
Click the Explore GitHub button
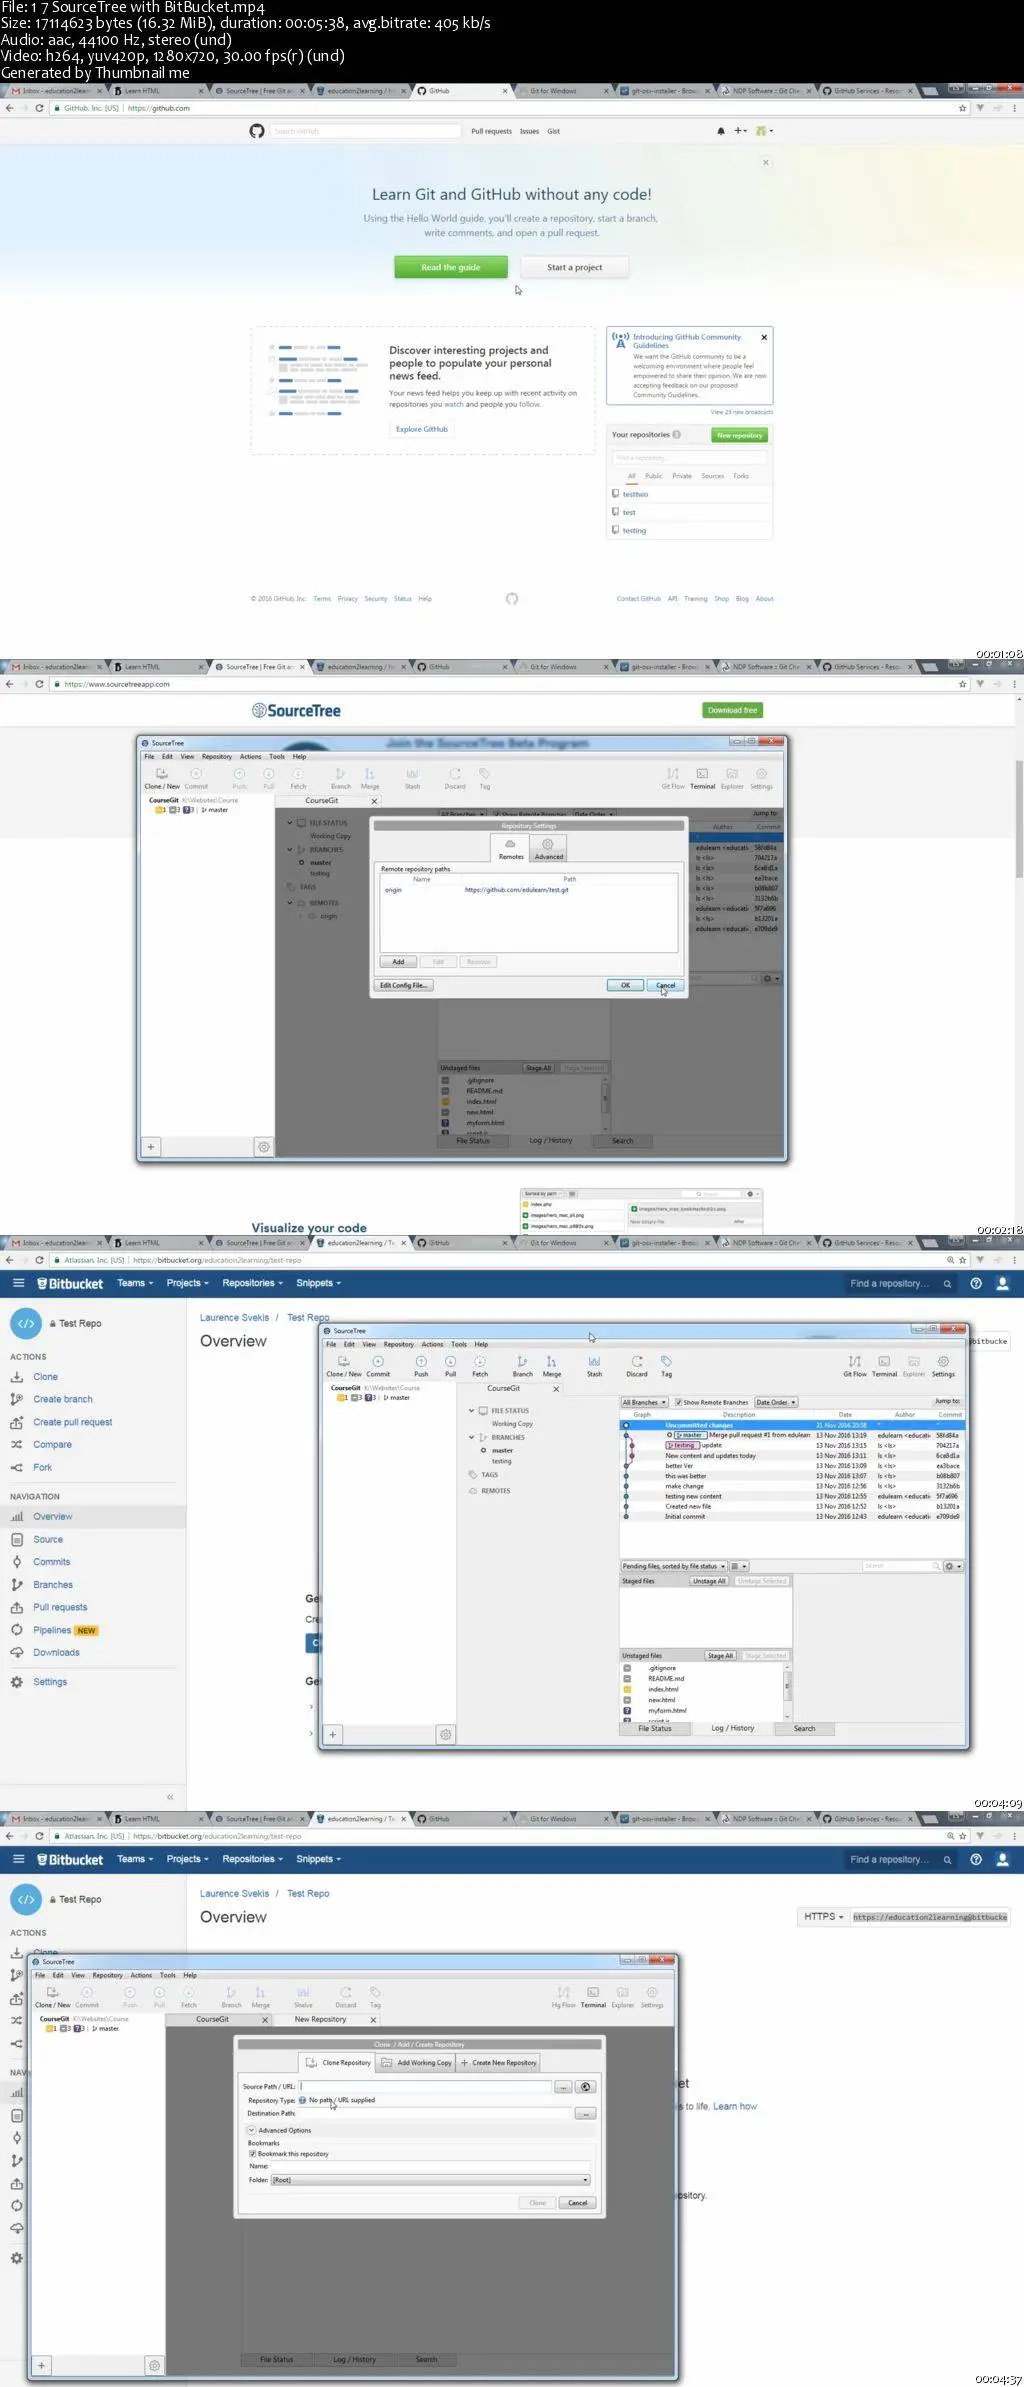coord(421,429)
